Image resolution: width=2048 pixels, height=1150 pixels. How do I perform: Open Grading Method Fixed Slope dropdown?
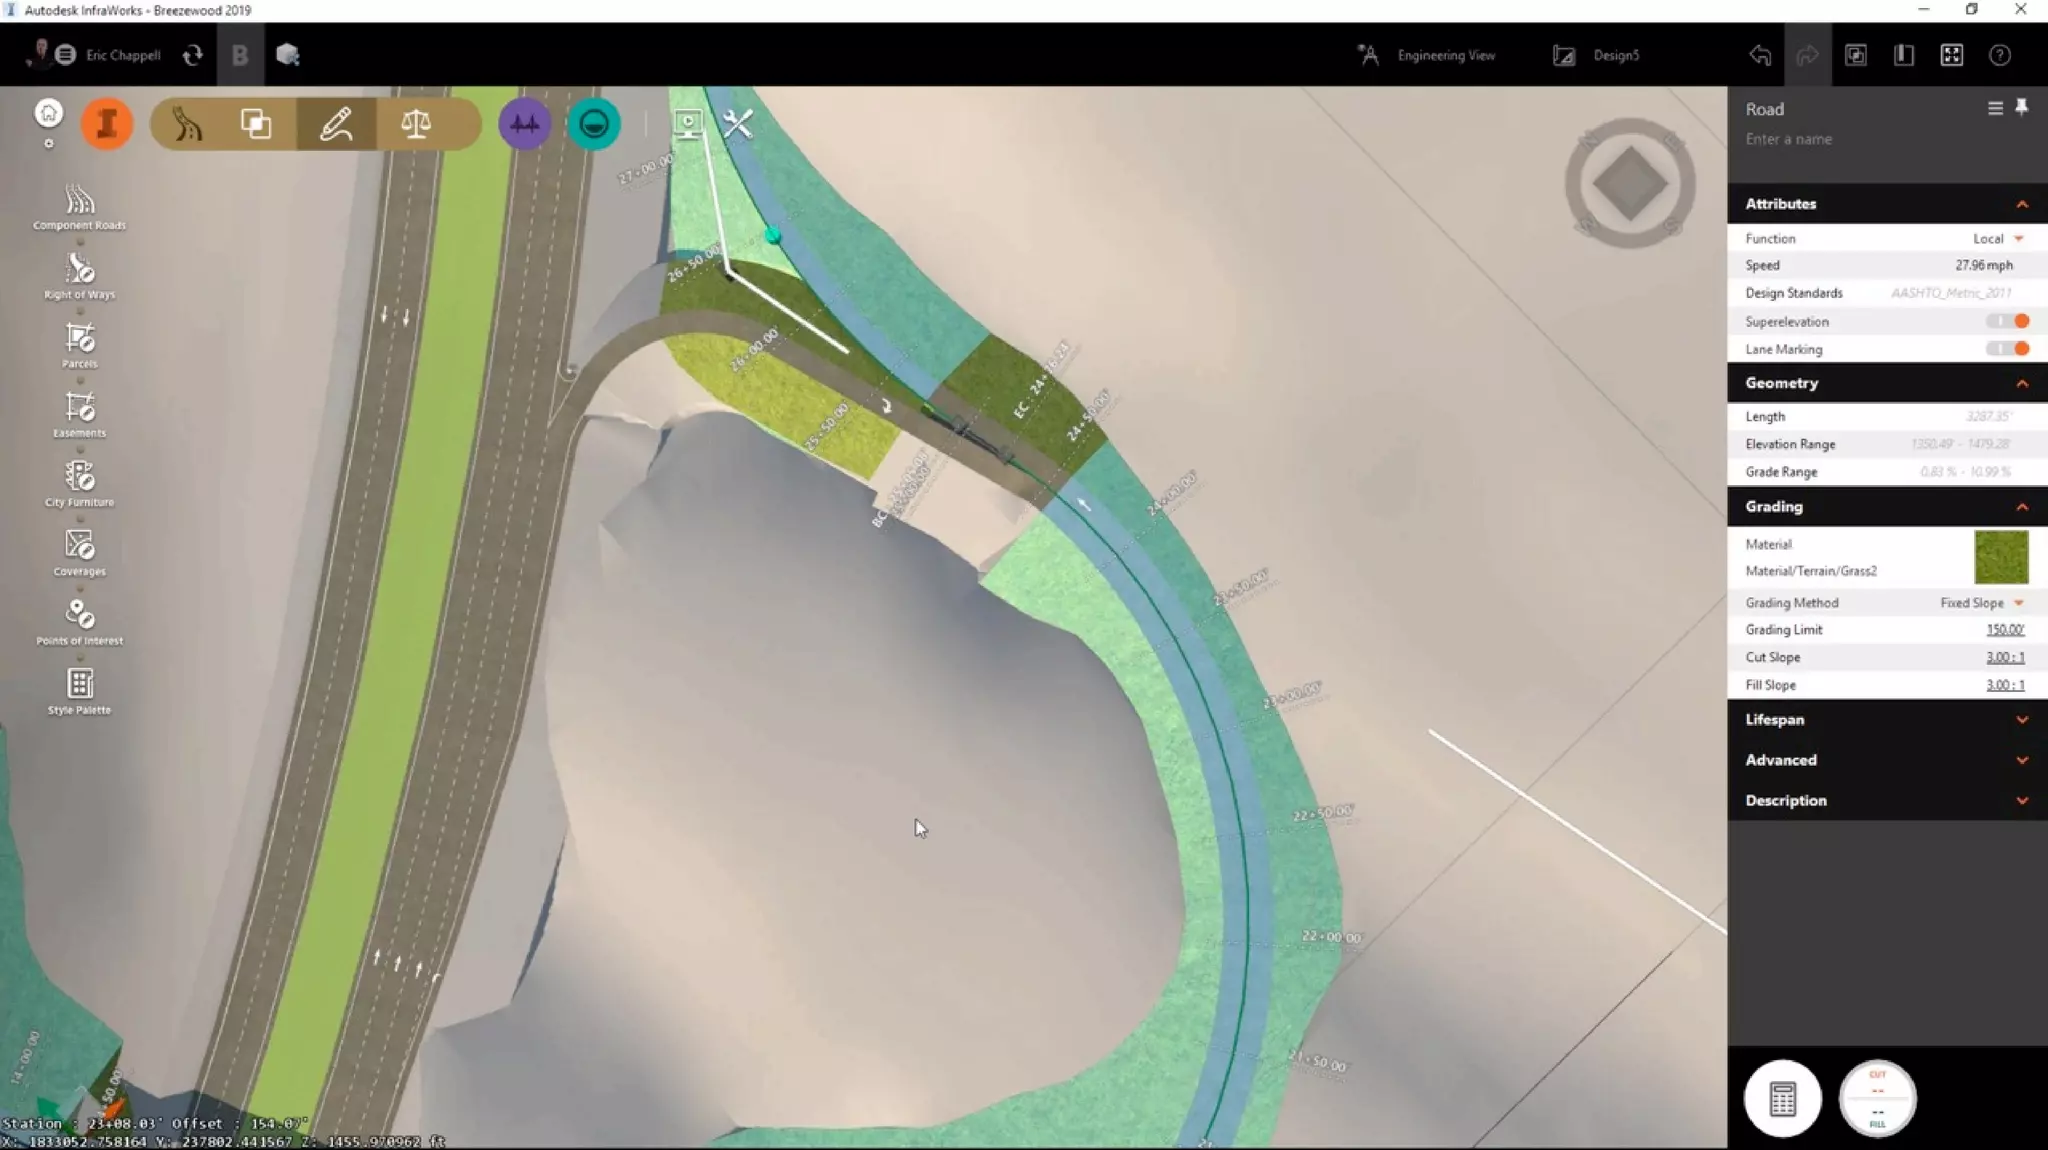pyautogui.click(x=1981, y=603)
